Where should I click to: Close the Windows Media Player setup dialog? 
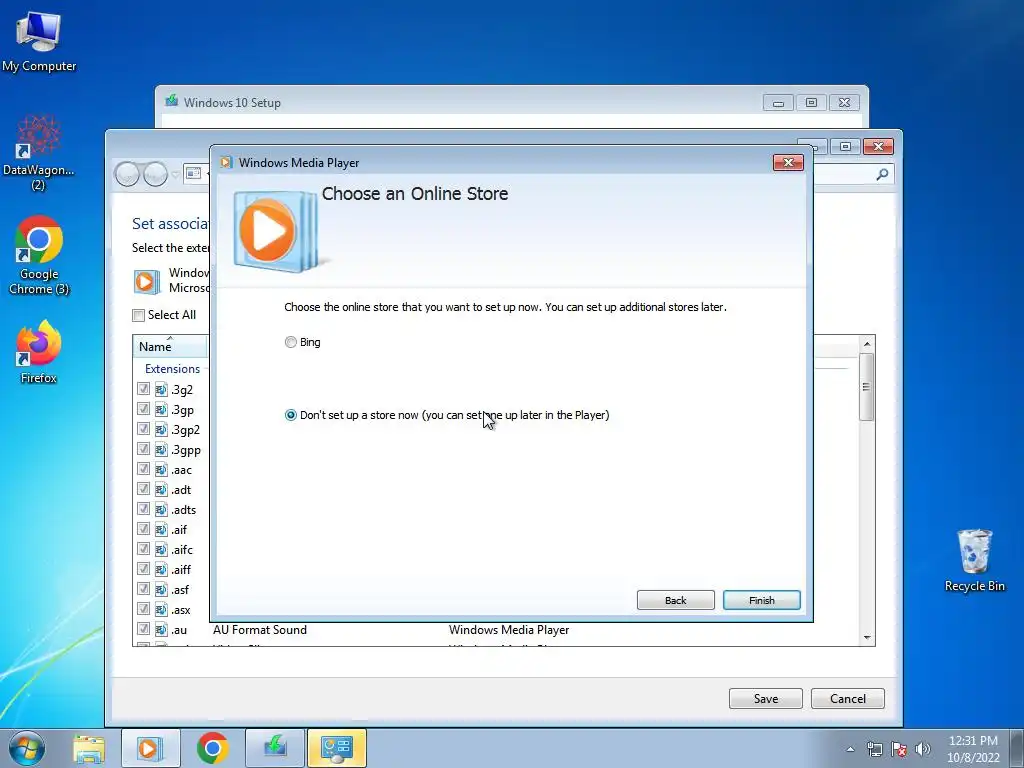[x=788, y=163]
